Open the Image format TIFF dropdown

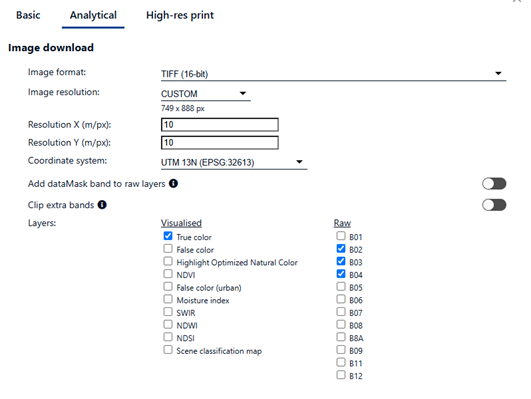334,74
